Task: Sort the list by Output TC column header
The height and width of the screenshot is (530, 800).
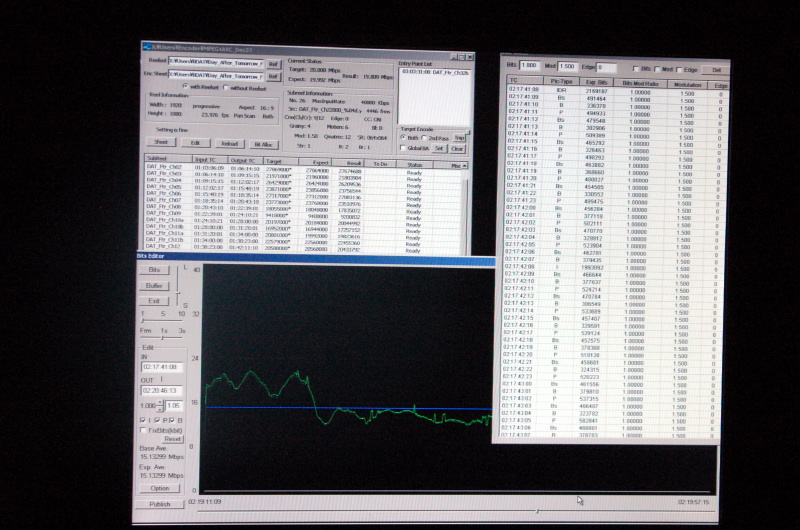Action: click(245, 158)
